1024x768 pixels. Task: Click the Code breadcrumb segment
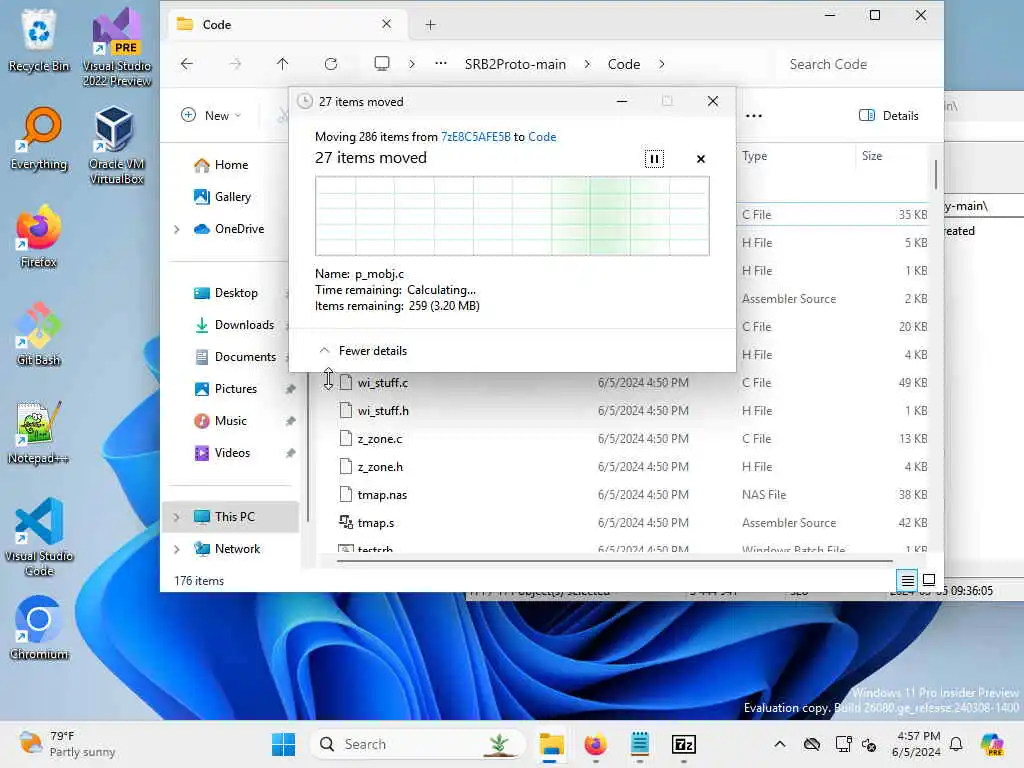624,64
